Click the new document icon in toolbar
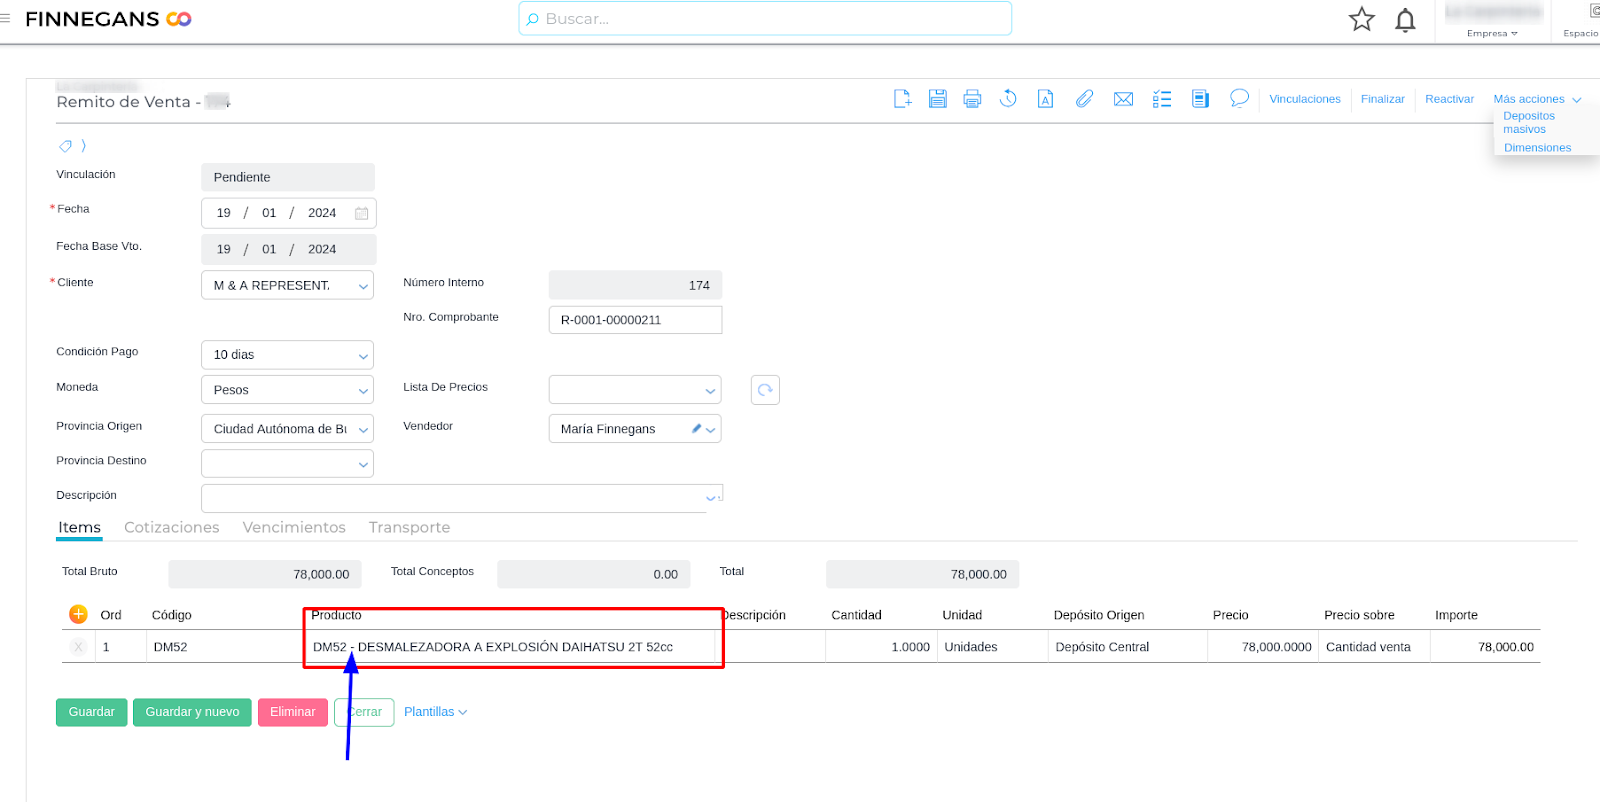 902,99
